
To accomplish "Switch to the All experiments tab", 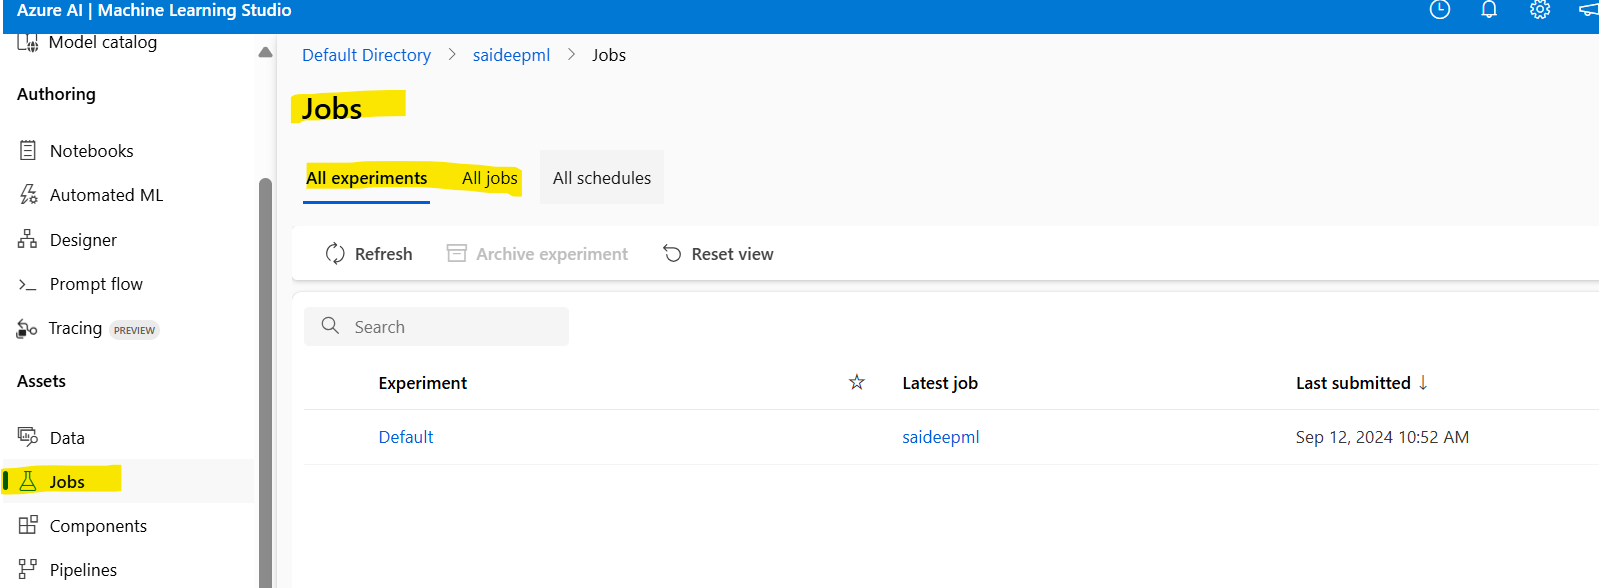I will coord(367,178).
